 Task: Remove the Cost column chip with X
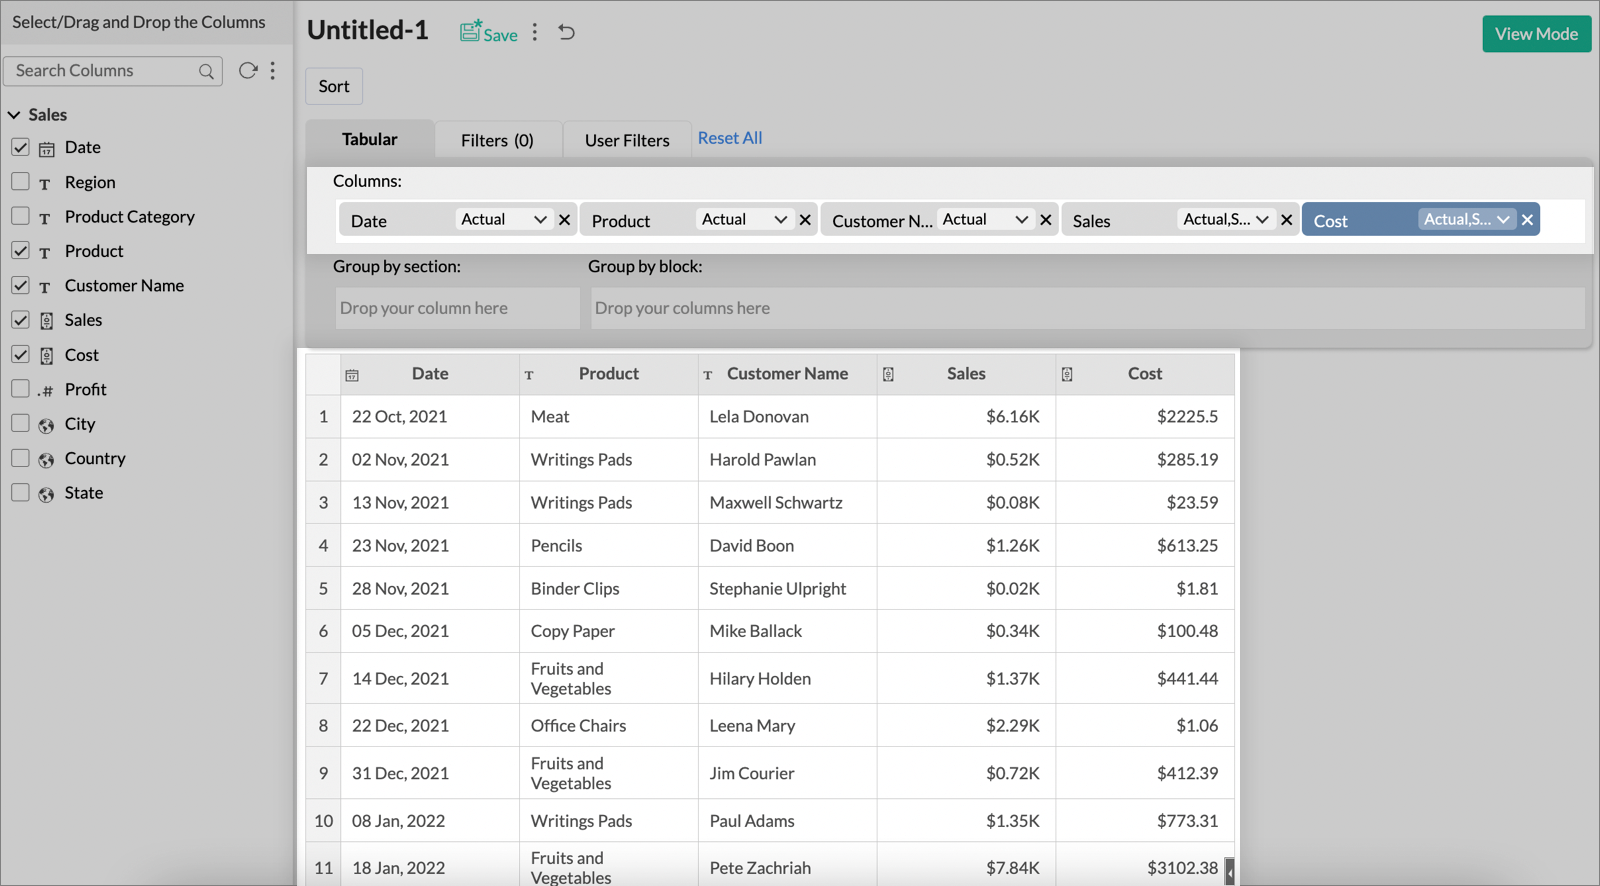pos(1527,220)
